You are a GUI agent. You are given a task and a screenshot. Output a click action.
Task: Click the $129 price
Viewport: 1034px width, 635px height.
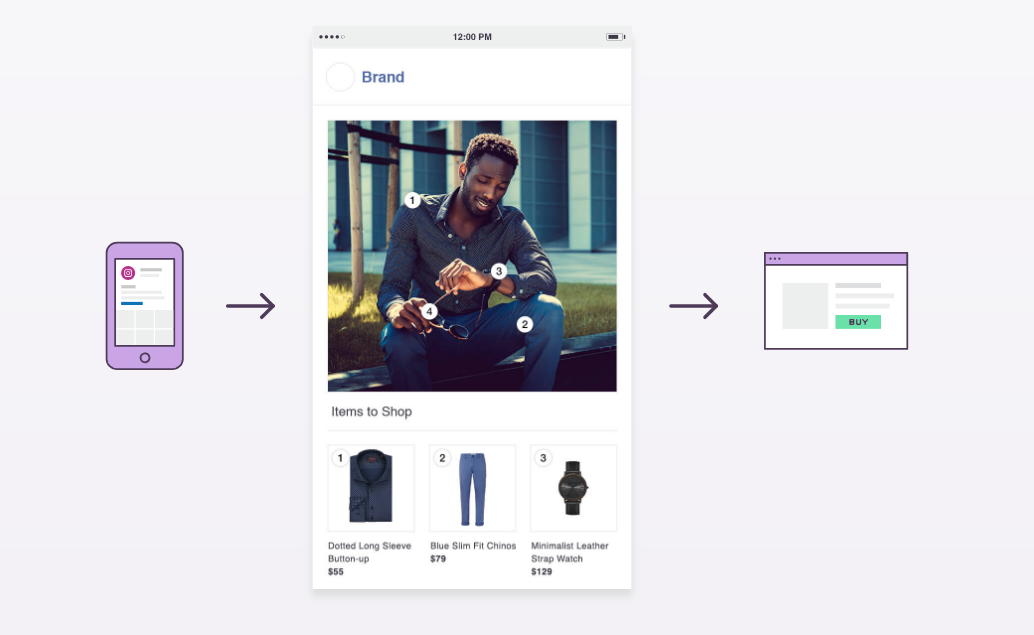click(x=541, y=572)
